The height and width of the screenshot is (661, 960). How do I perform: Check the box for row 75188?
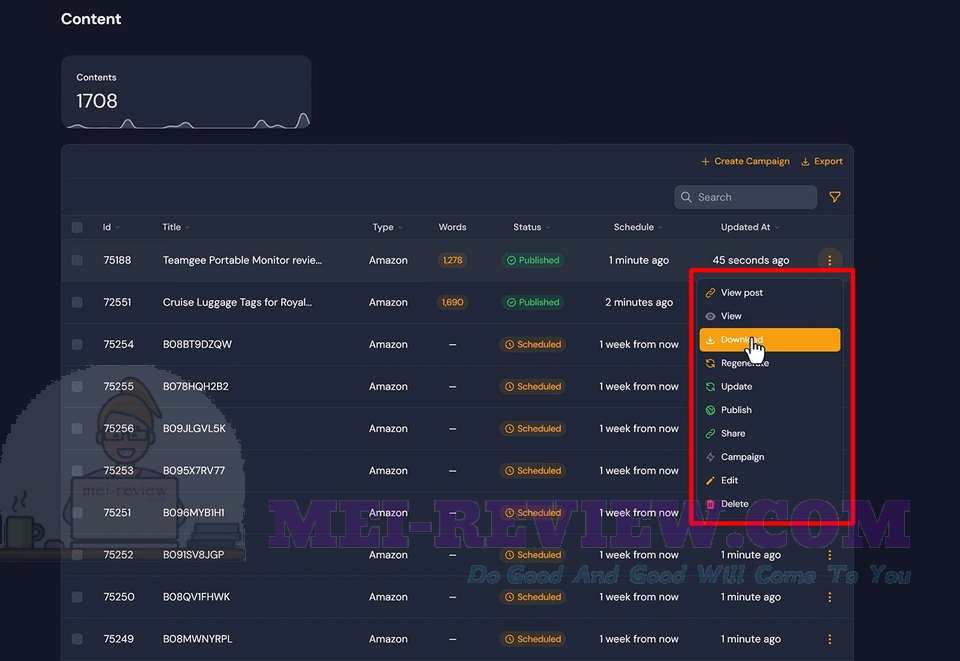(77, 260)
